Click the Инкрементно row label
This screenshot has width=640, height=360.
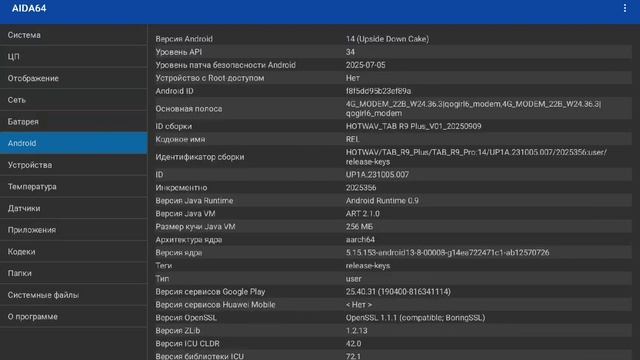[x=181, y=187]
